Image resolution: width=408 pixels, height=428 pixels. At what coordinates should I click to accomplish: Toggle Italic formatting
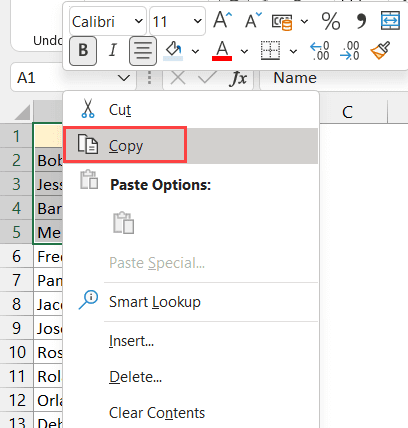[113, 51]
